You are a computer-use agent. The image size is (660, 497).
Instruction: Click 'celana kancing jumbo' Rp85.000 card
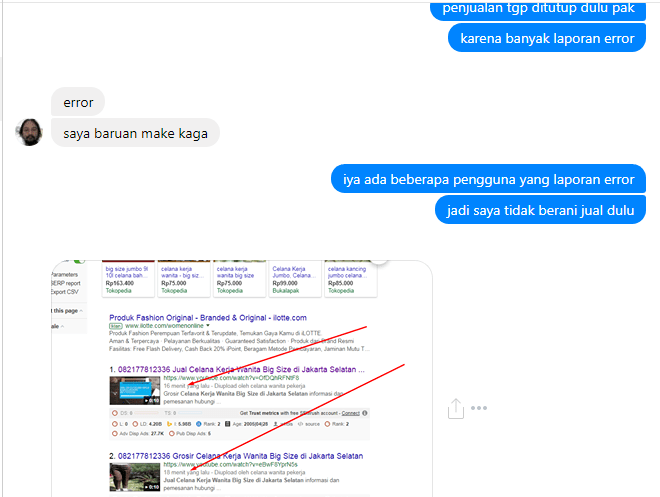[351, 279]
